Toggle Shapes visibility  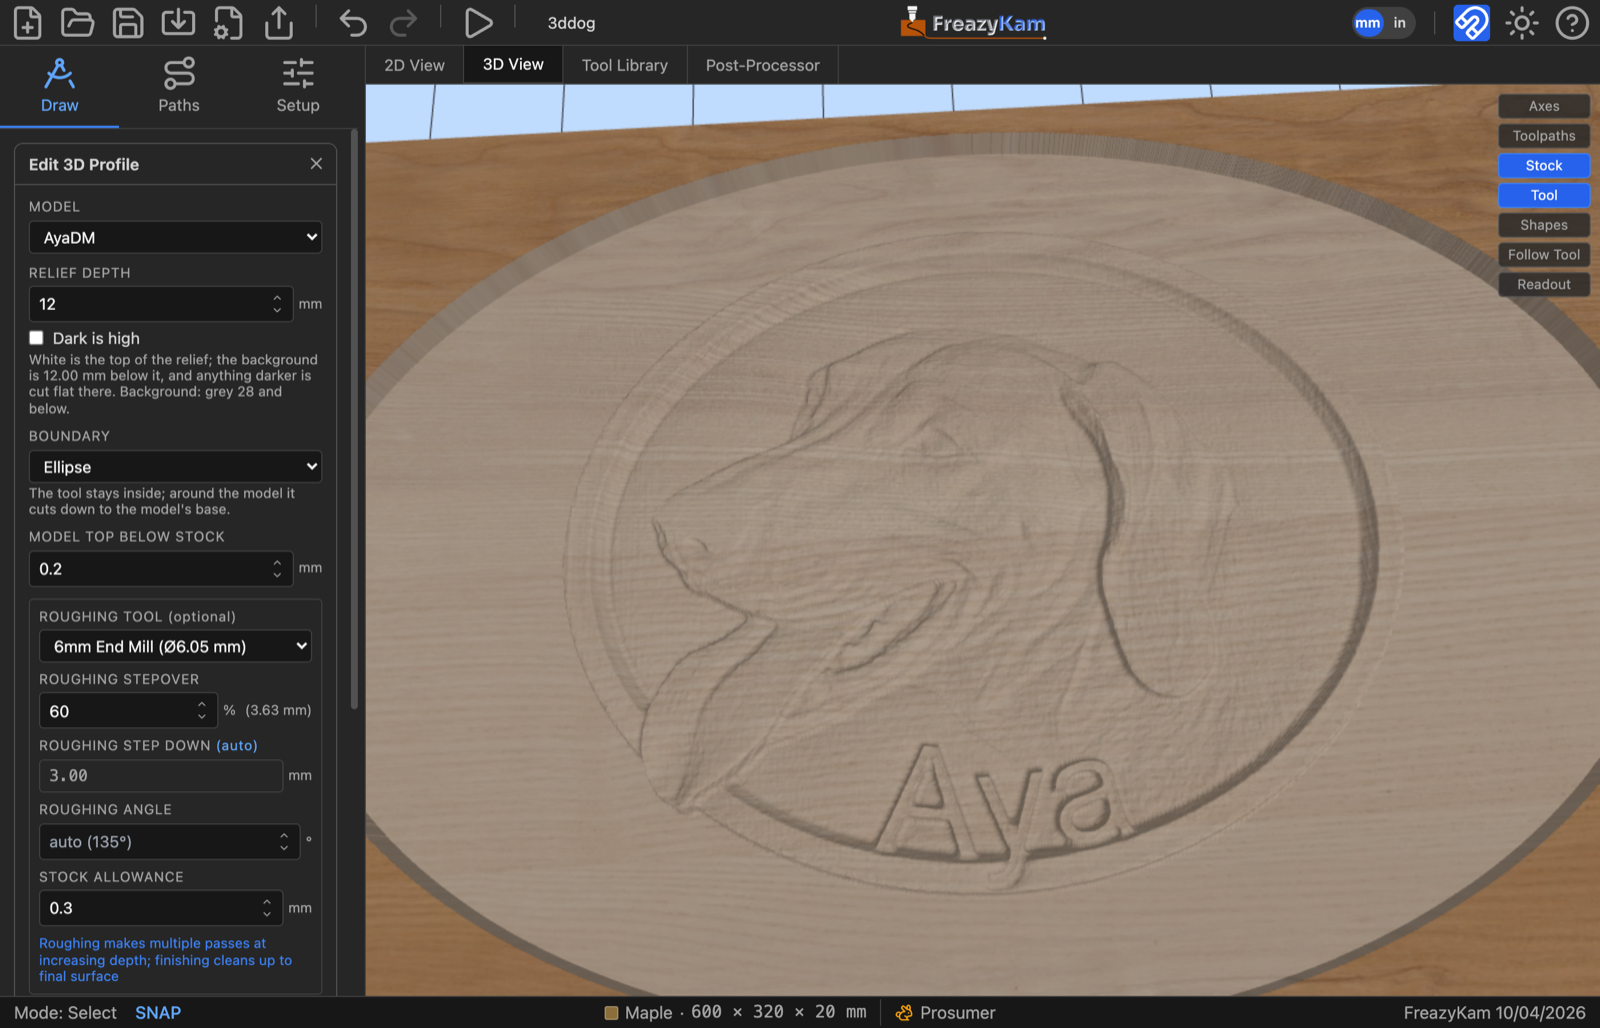[1544, 225]
